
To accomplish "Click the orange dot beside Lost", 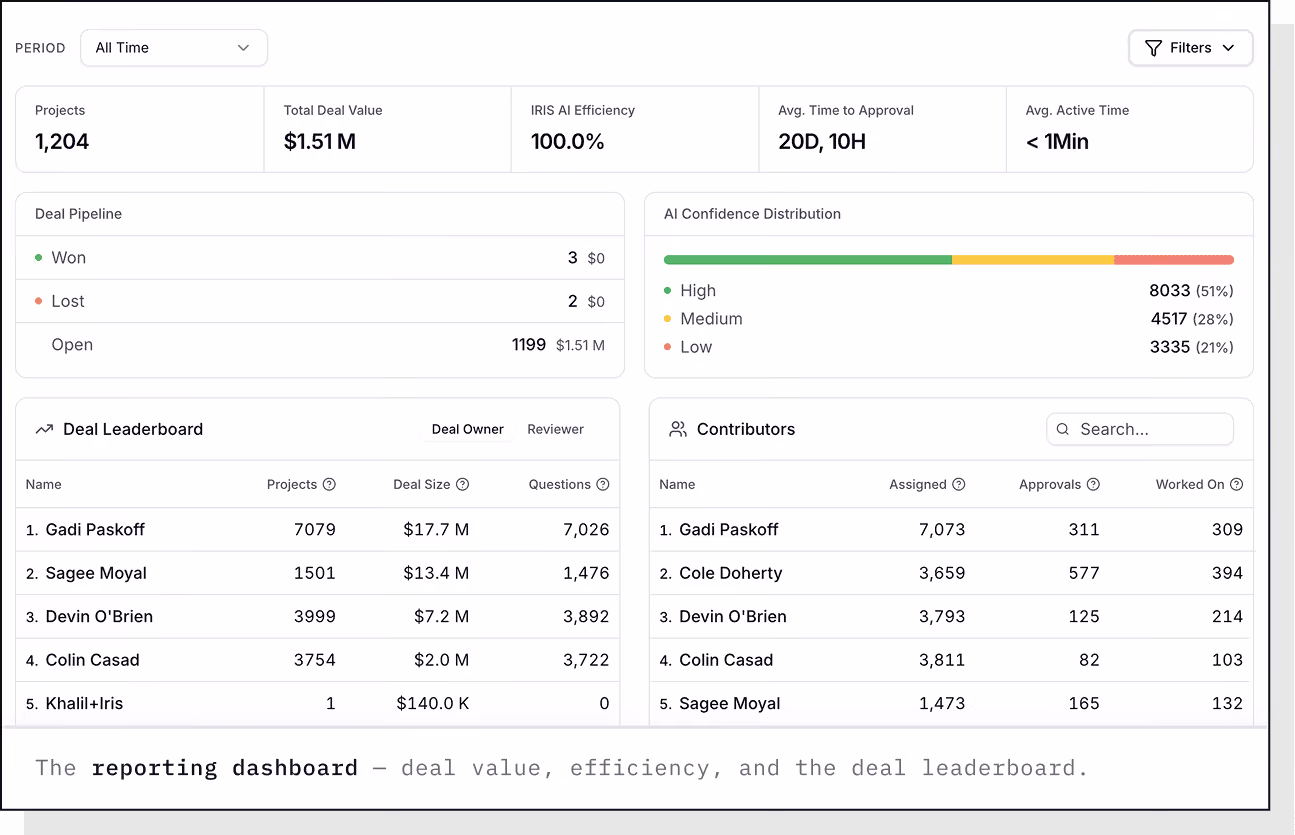I will pos(38,301).
